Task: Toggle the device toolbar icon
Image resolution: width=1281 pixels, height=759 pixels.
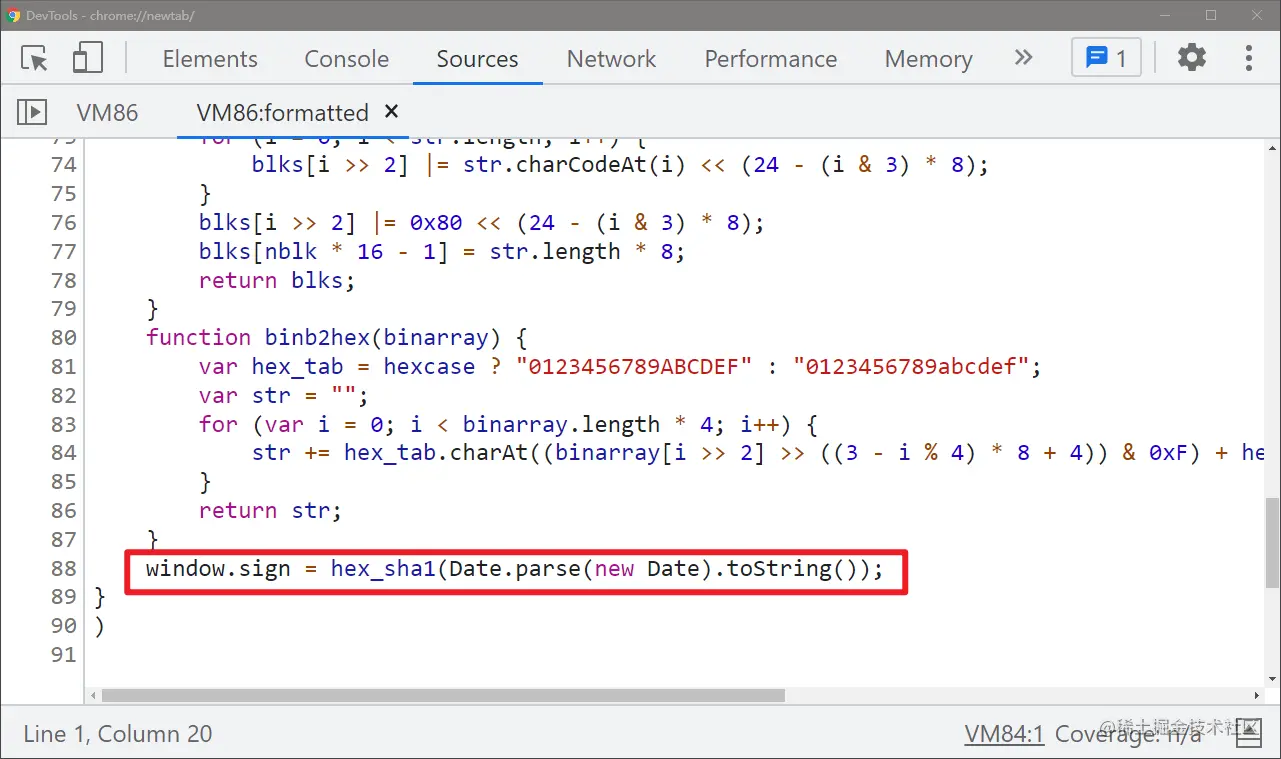Action: click(x=88, y=58)
